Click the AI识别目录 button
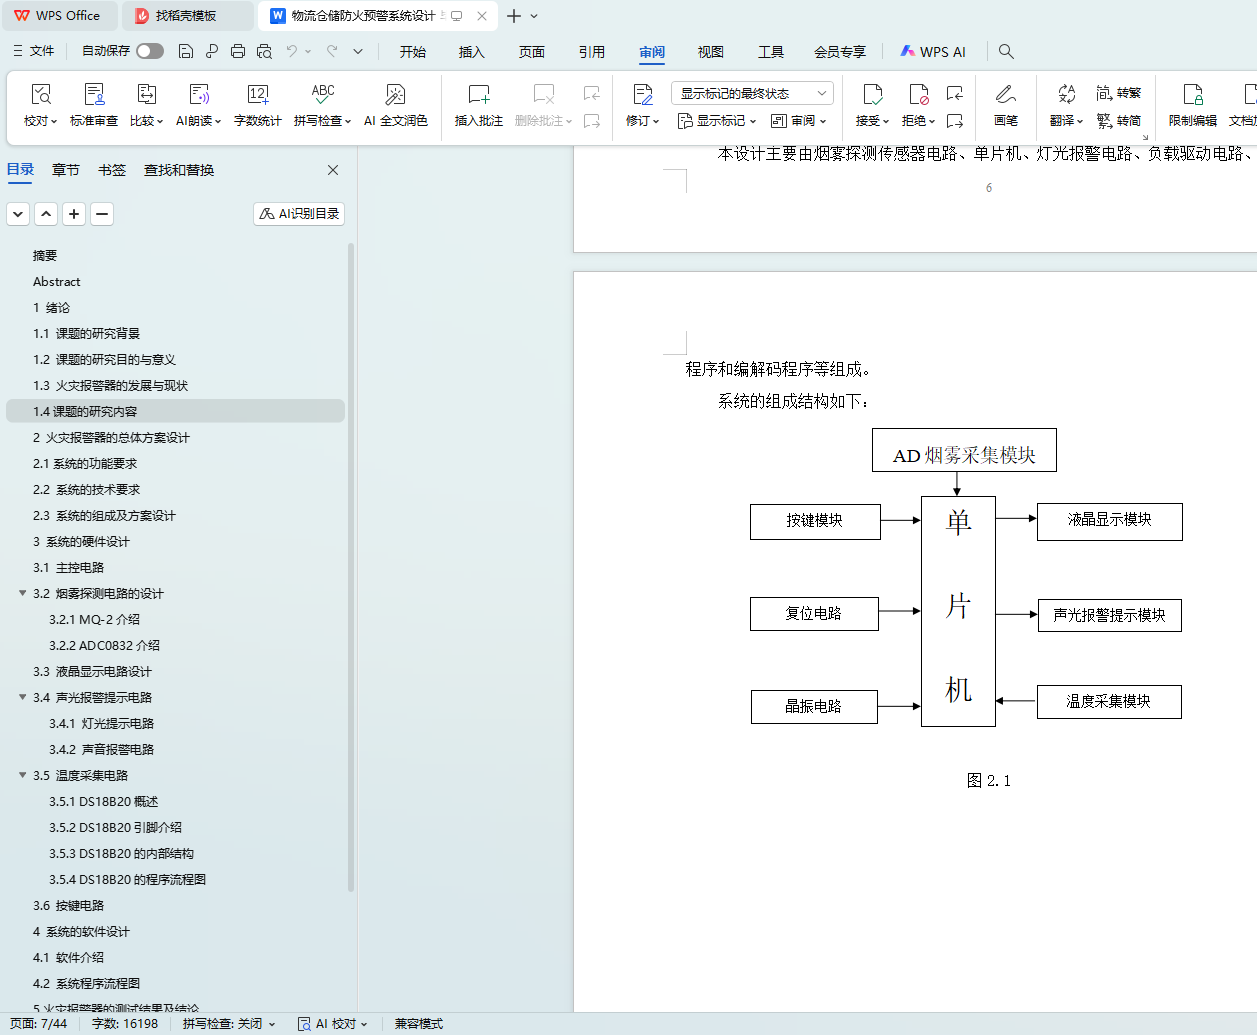This screenshot has width=1257, height=1035. [299, 214]
